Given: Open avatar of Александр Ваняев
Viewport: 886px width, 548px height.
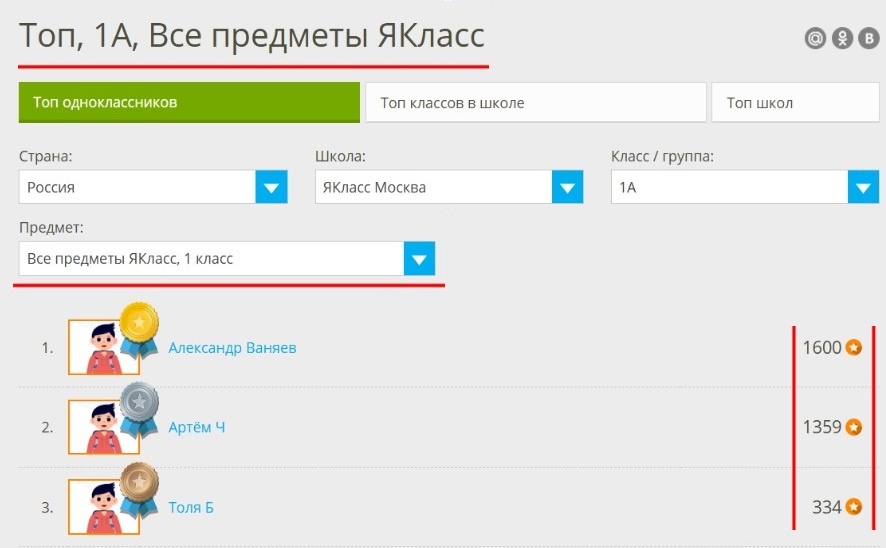Looking at the screenshot, I should coord(103,347).
